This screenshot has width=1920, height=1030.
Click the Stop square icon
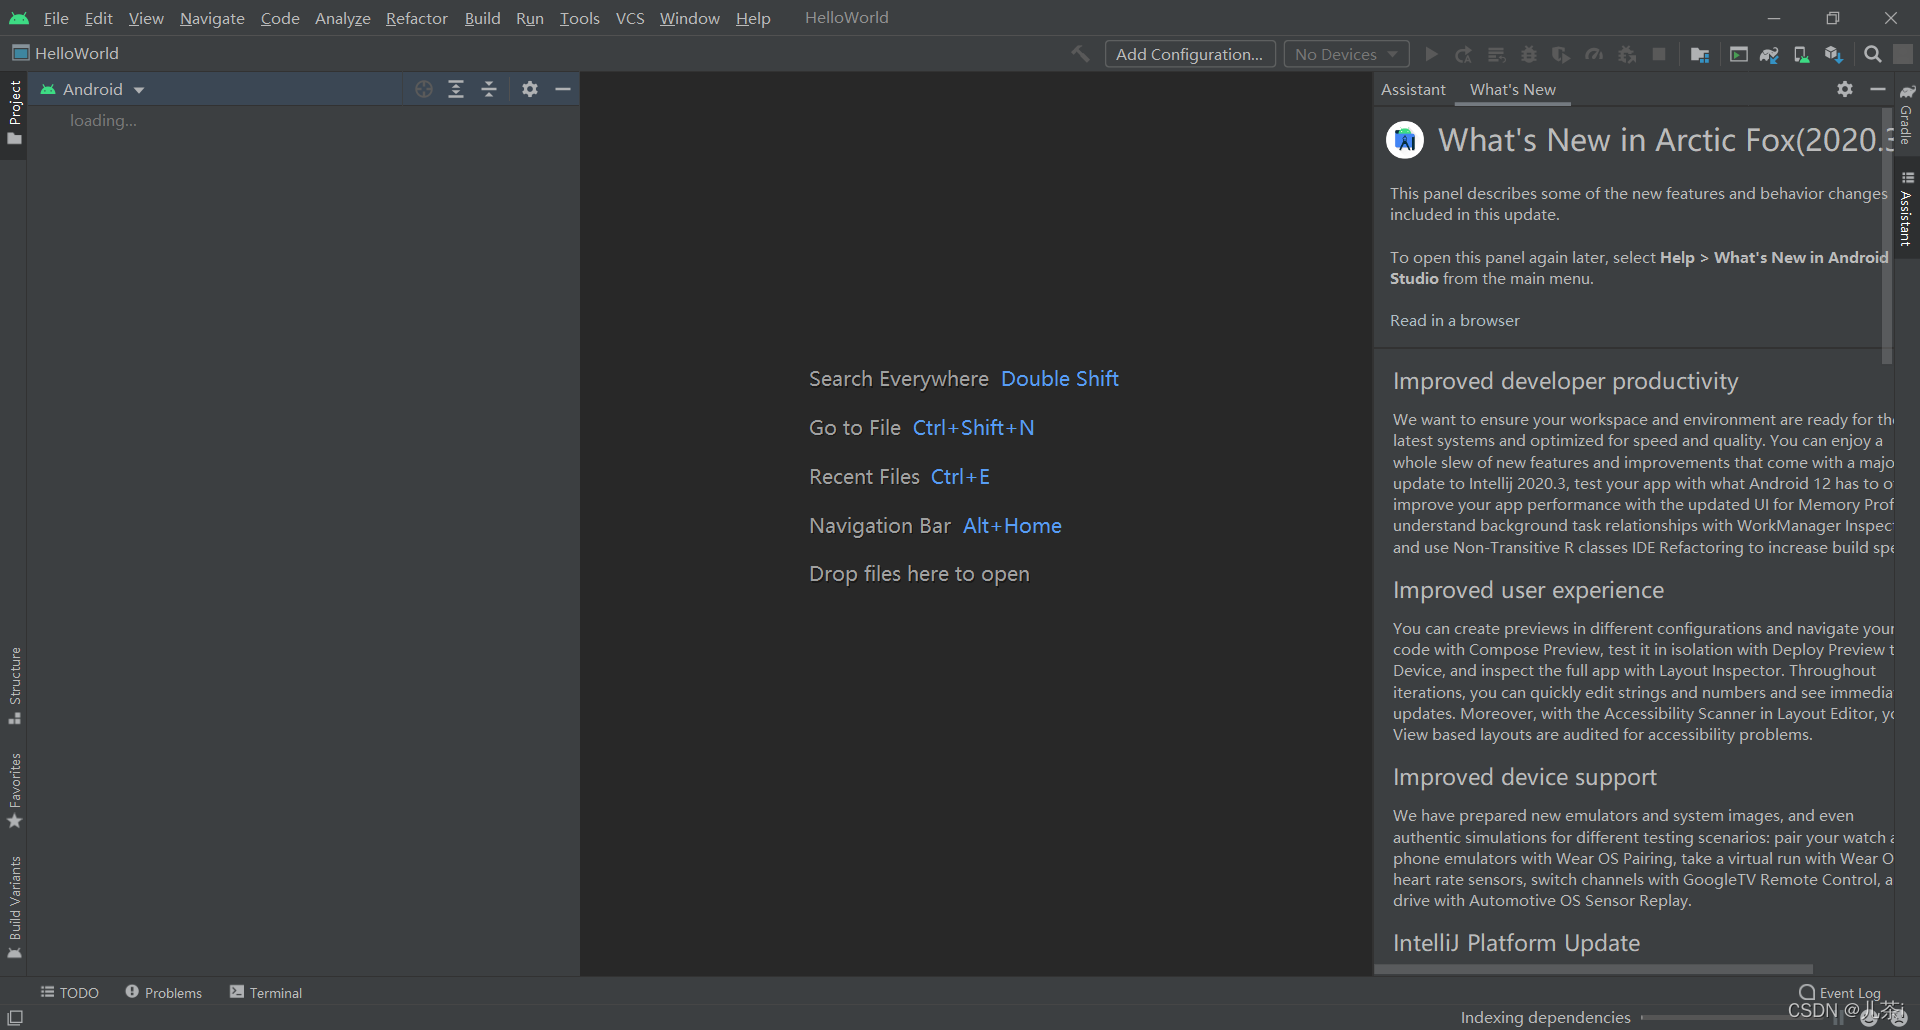tap(1659, 54)
